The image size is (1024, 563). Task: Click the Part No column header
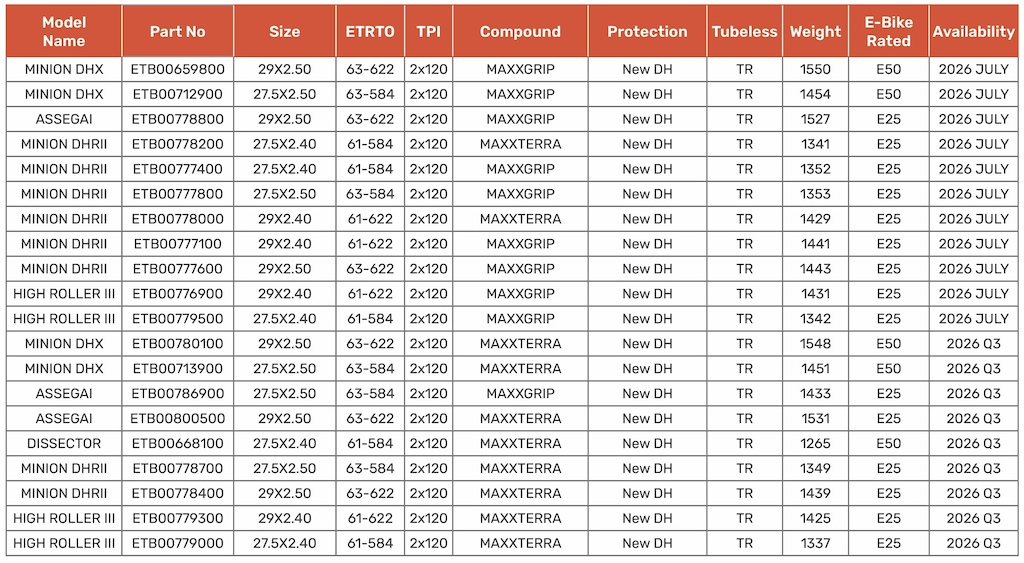[178, 31]
